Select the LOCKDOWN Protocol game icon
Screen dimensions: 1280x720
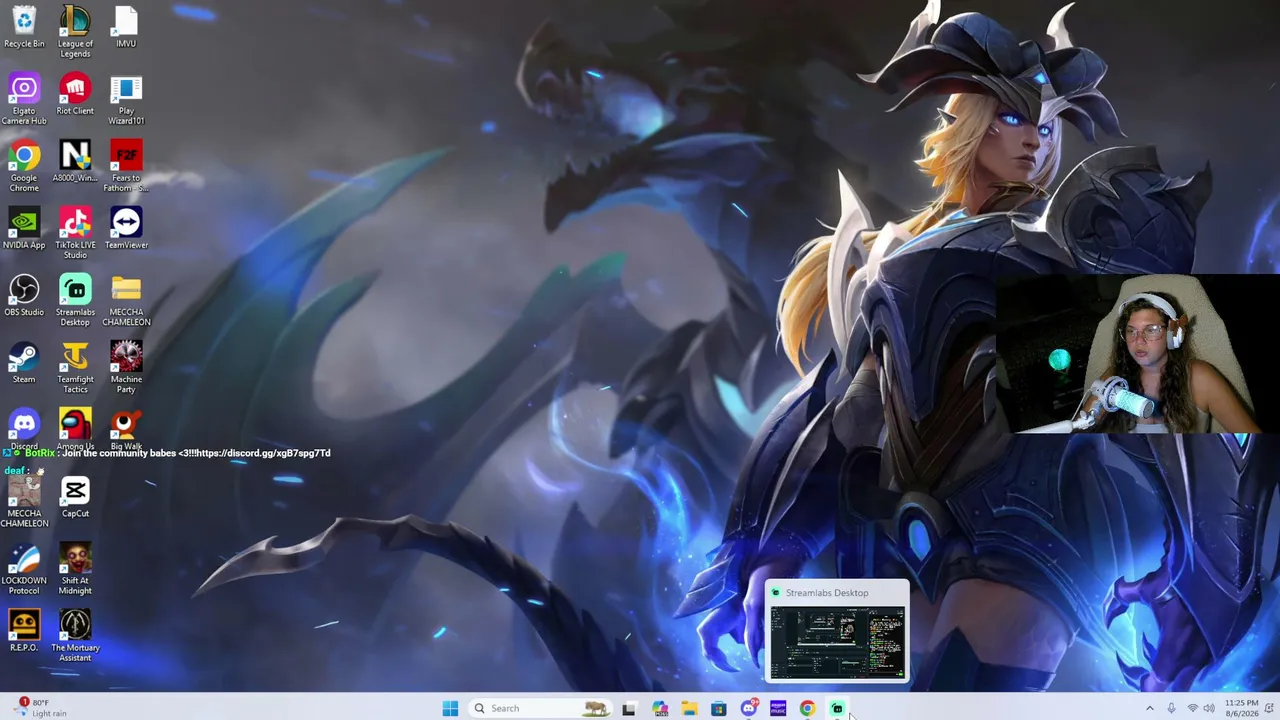click(24, 569)
